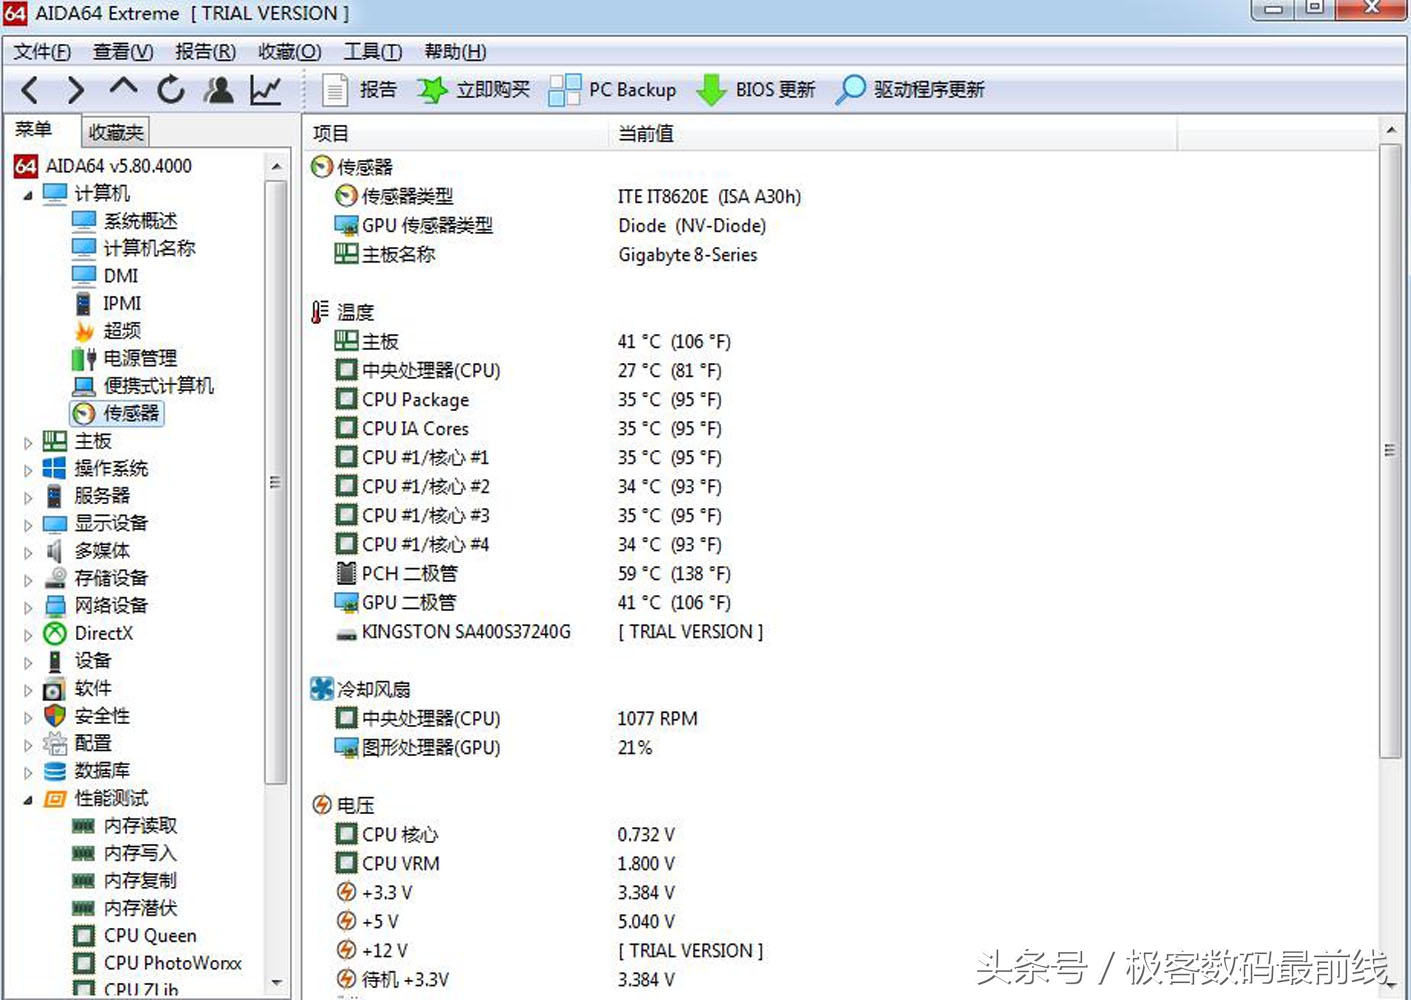The width and height of the screenshot is (1411, 1000).
Task: Open the 查看(V) menu
Action: [123, 52]
